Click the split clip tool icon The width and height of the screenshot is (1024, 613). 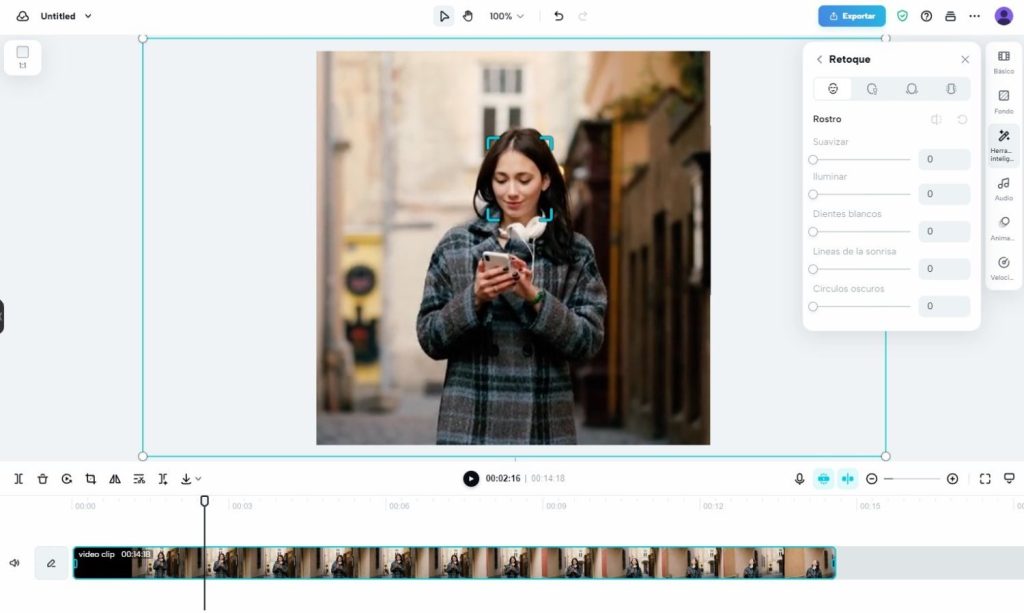19,479
